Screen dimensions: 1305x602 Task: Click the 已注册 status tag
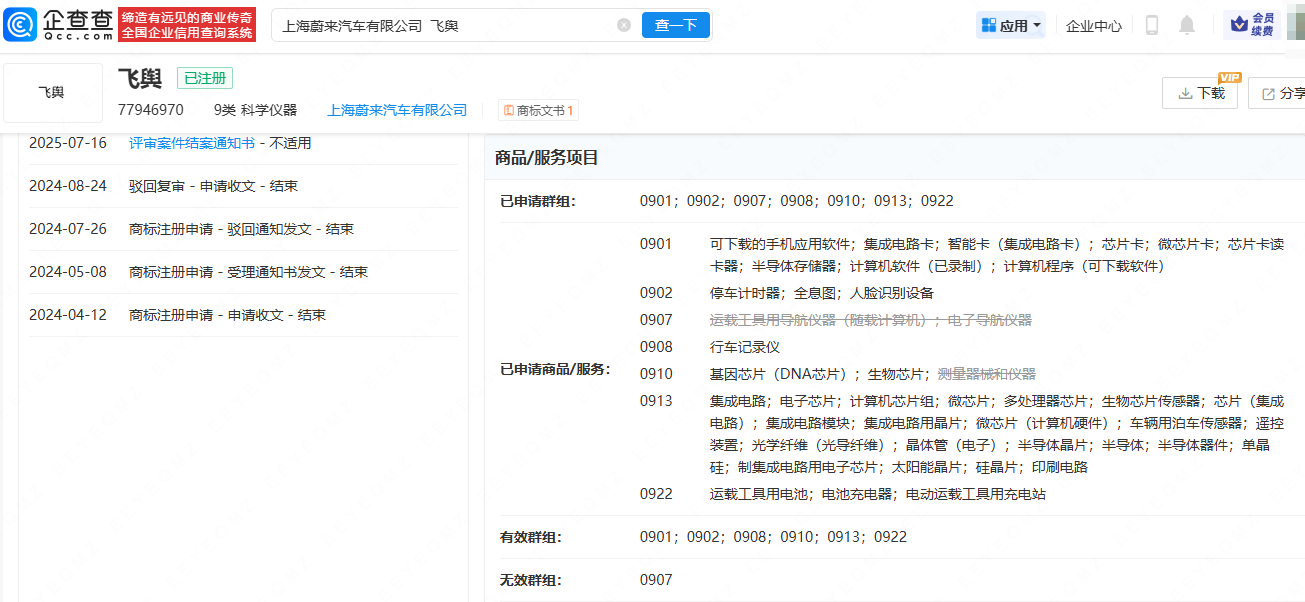click(204, 78)
